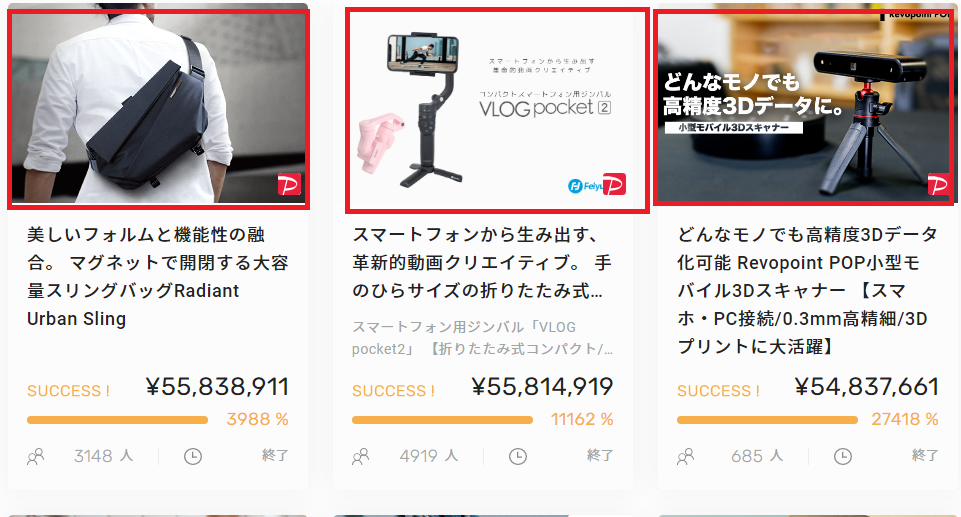The width and height of the screenshot is (961, 517).
Task: Open the VLOG pocket 2 gimbal thumbnail
Action: tap(497, 110)
